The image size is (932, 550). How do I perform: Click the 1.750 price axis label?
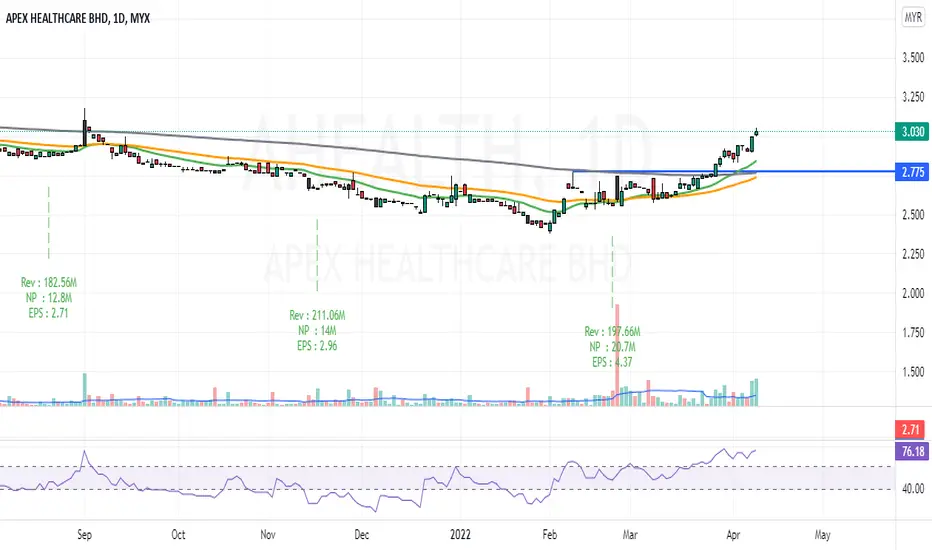point(913,332)
